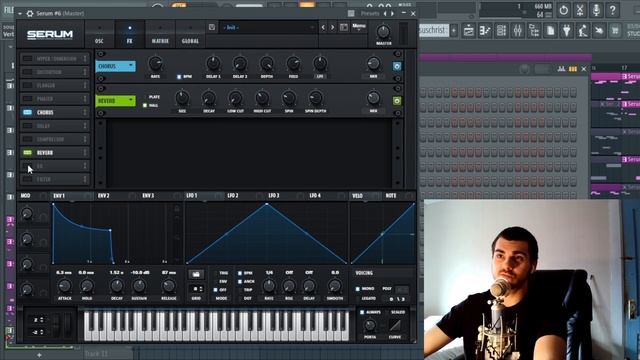Click FL Studio scissors cut icon
The image size is (640, 360).
[580, 10]
